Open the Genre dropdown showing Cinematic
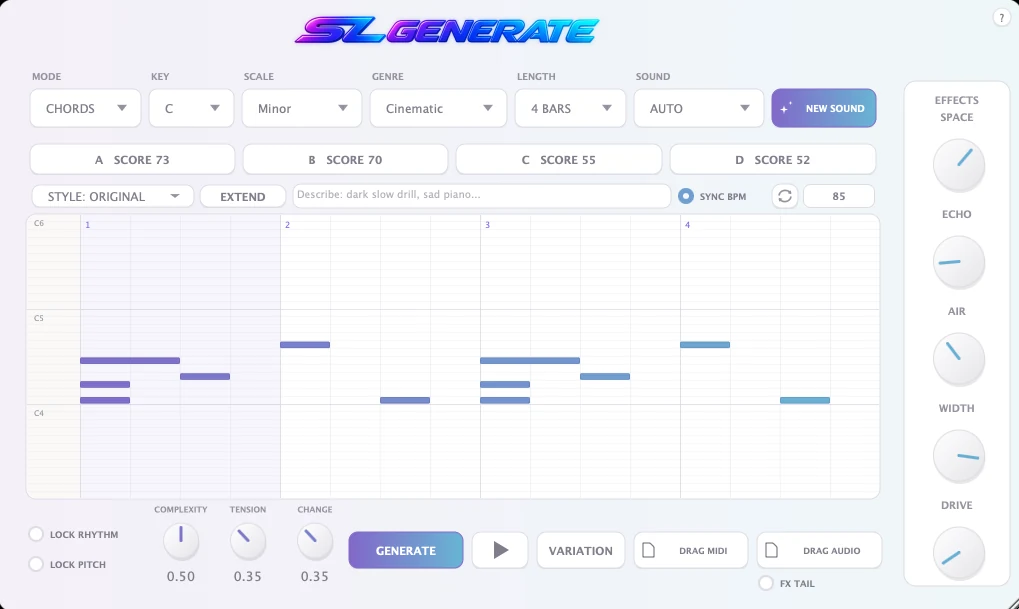Screen dimensions: 1019x609 (x=438, y=108)
